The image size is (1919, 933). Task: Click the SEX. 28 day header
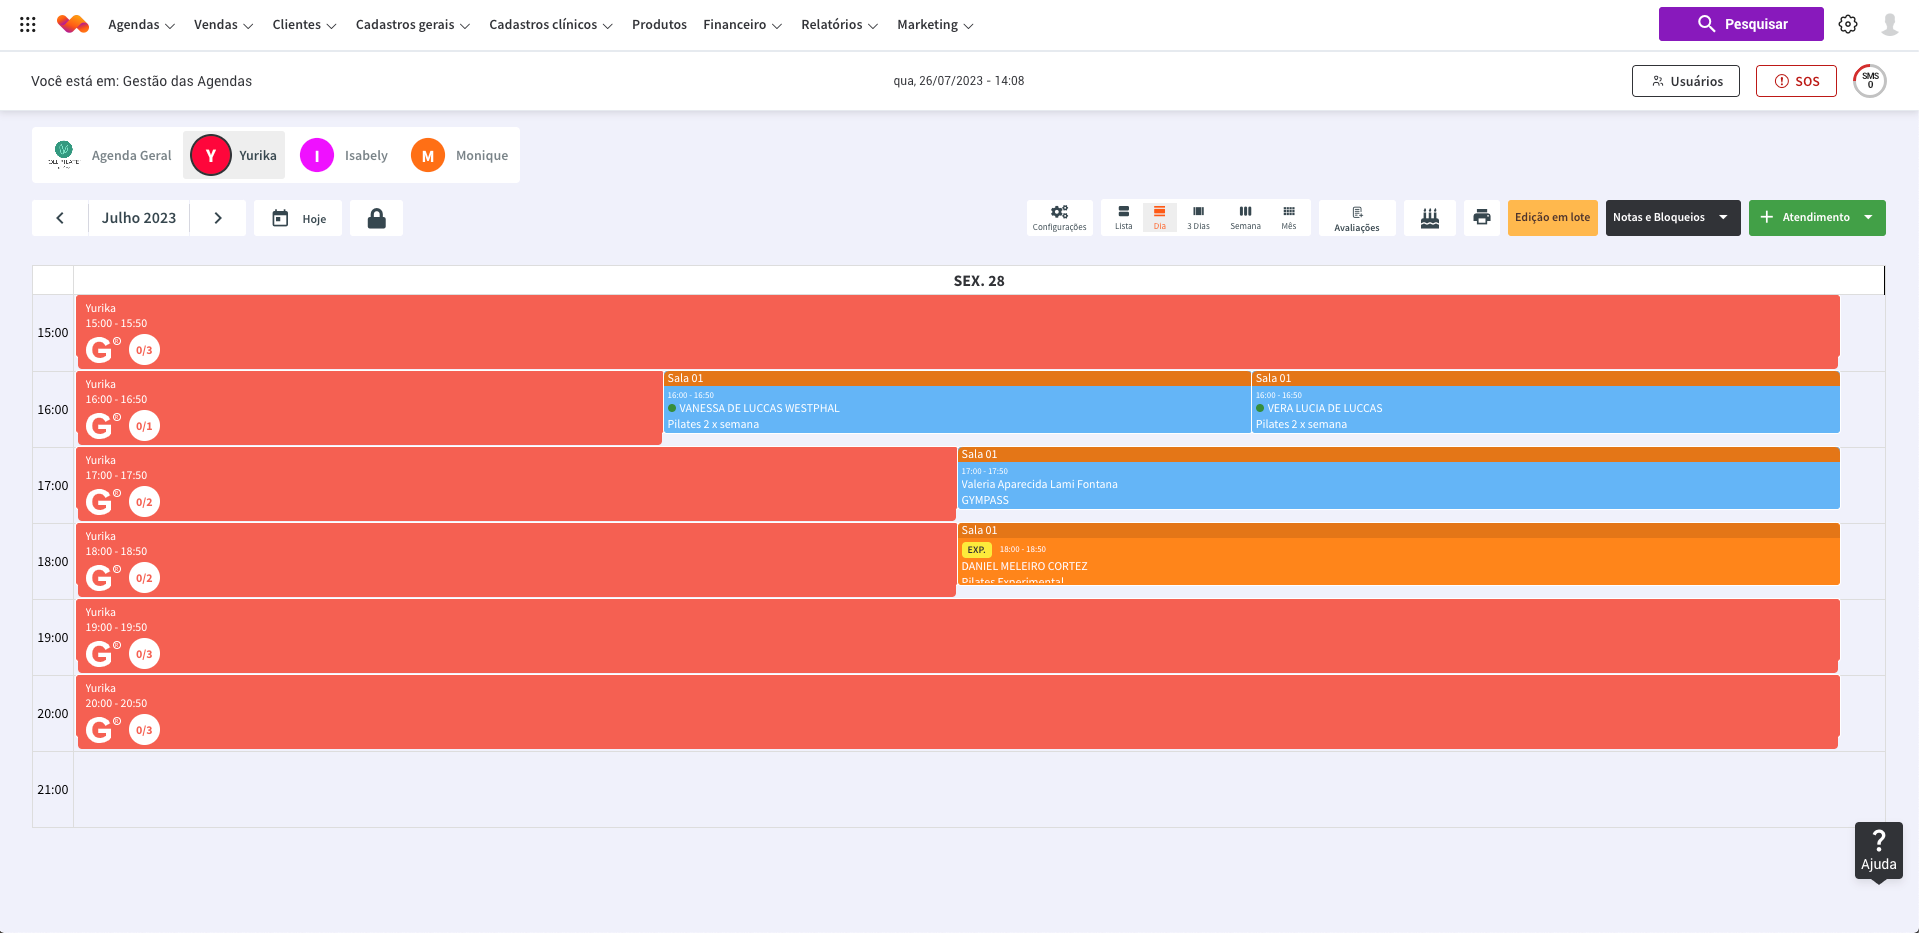click(979, 281)
